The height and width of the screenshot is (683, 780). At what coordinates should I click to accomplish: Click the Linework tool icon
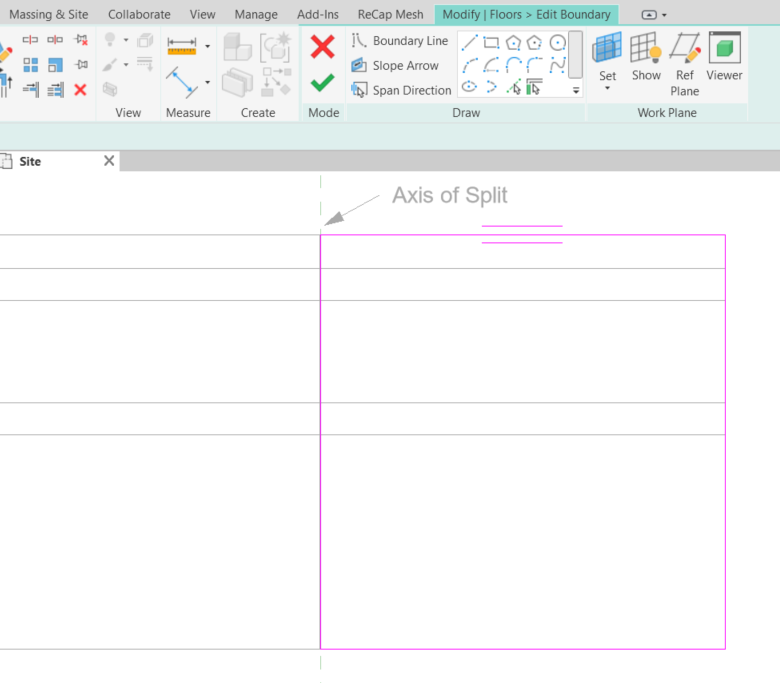145,64
